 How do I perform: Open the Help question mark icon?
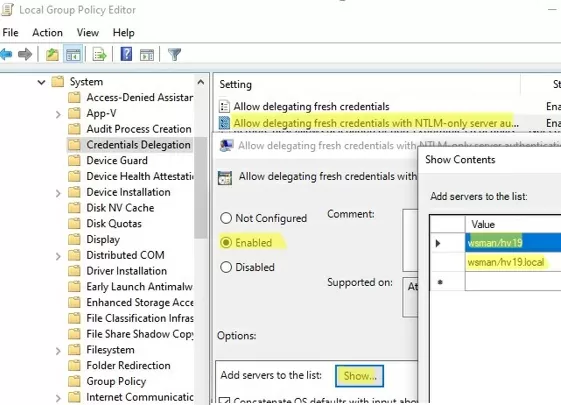coord(126,54)
